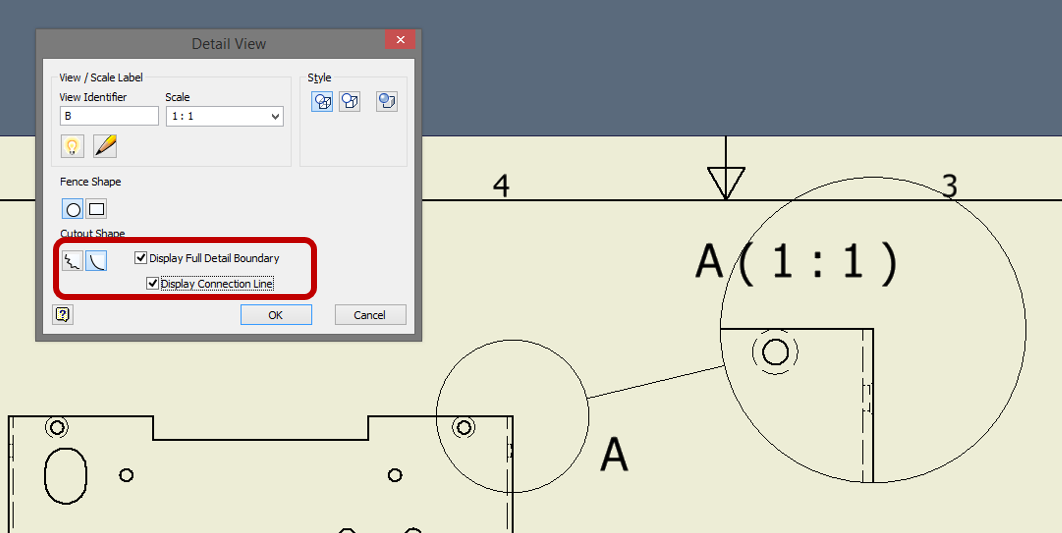Cancel the Detail View dialog
This screenshot has height=533, width=1062.
pyautogui.click(x=370, y=315)
